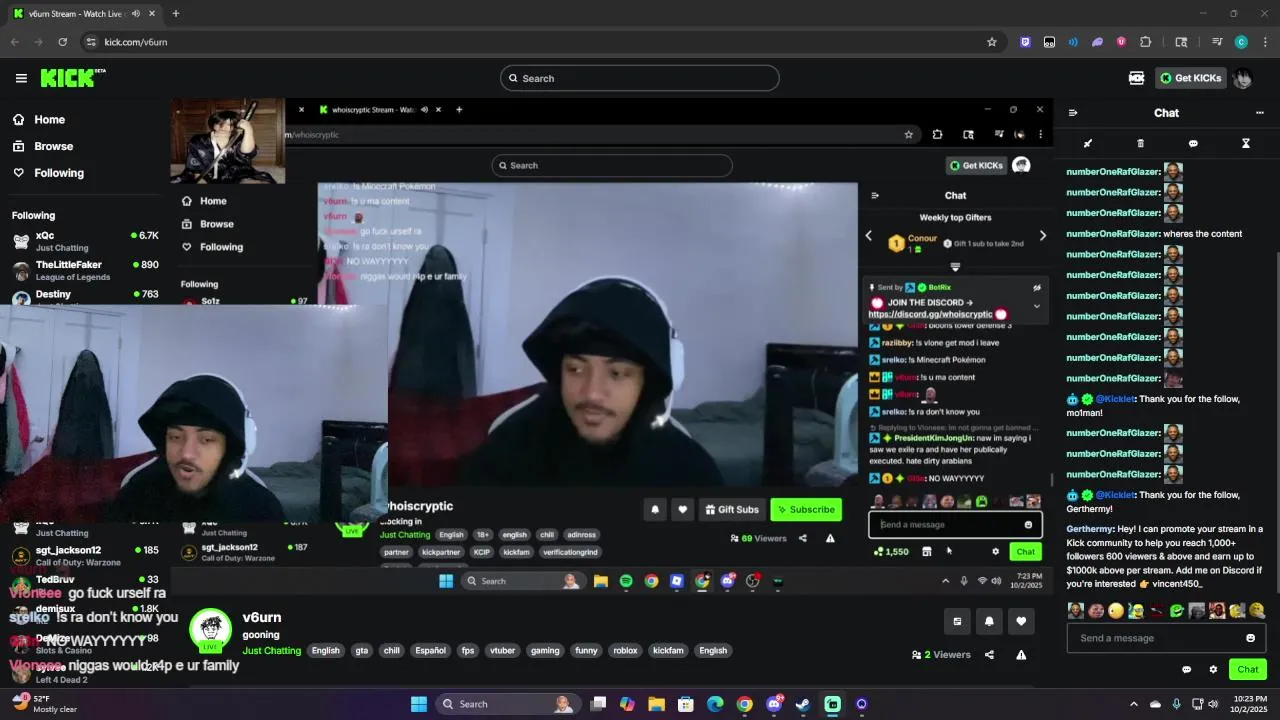1280x720 pixels.
Task: Click the Windows Start button
Action: (419, 704)
